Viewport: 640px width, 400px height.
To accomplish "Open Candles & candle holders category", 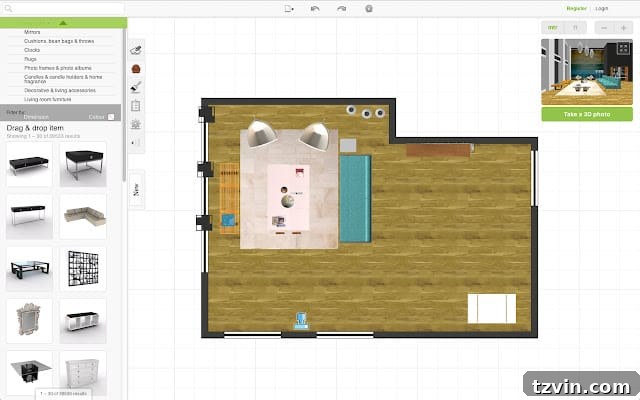I will 63,79.
